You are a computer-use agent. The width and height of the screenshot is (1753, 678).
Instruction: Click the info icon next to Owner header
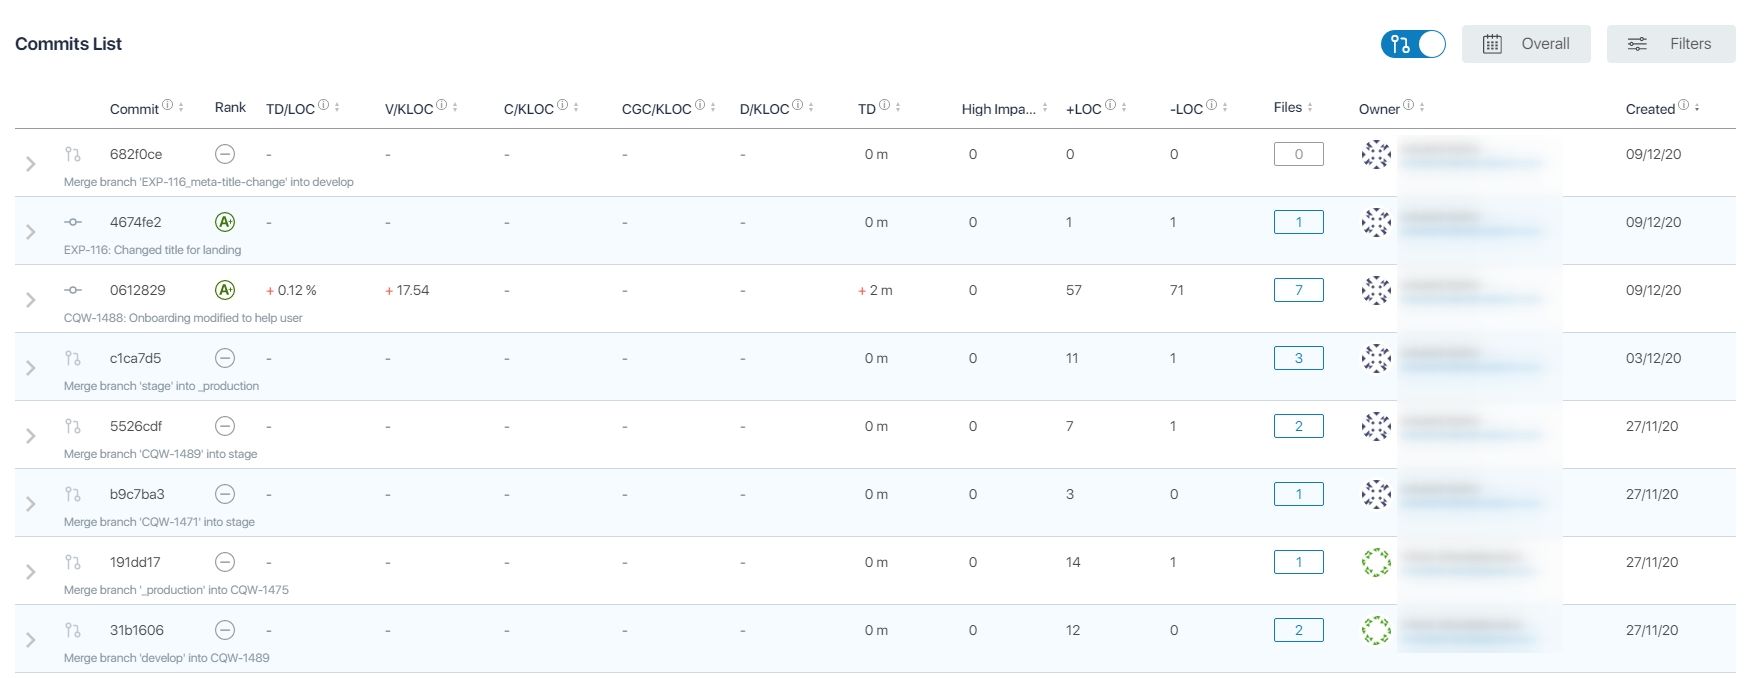1408,106
